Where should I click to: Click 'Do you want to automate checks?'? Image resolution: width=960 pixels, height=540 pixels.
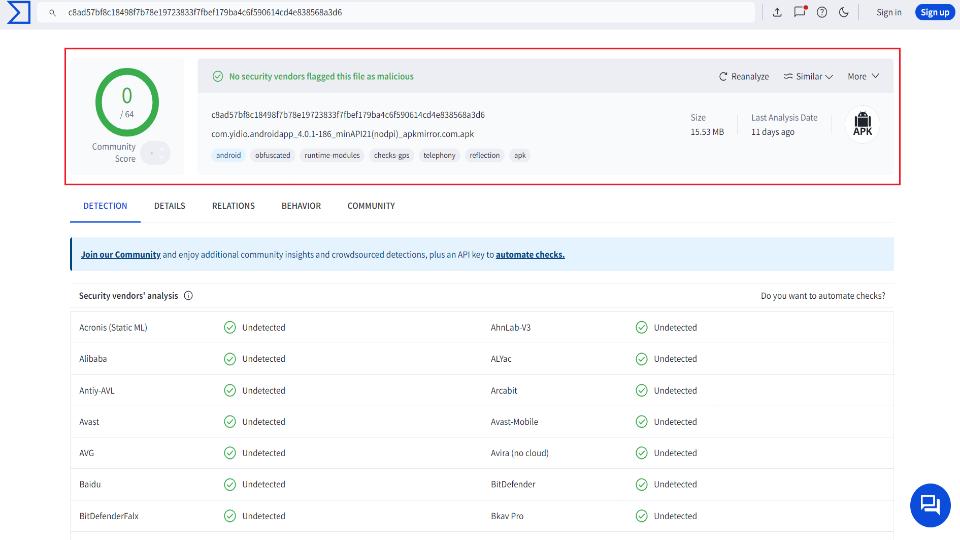tap(823, 296)
